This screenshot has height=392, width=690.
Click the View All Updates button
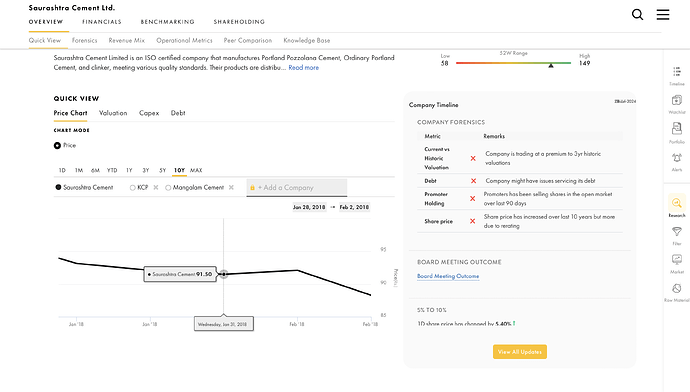coord(520,352)
